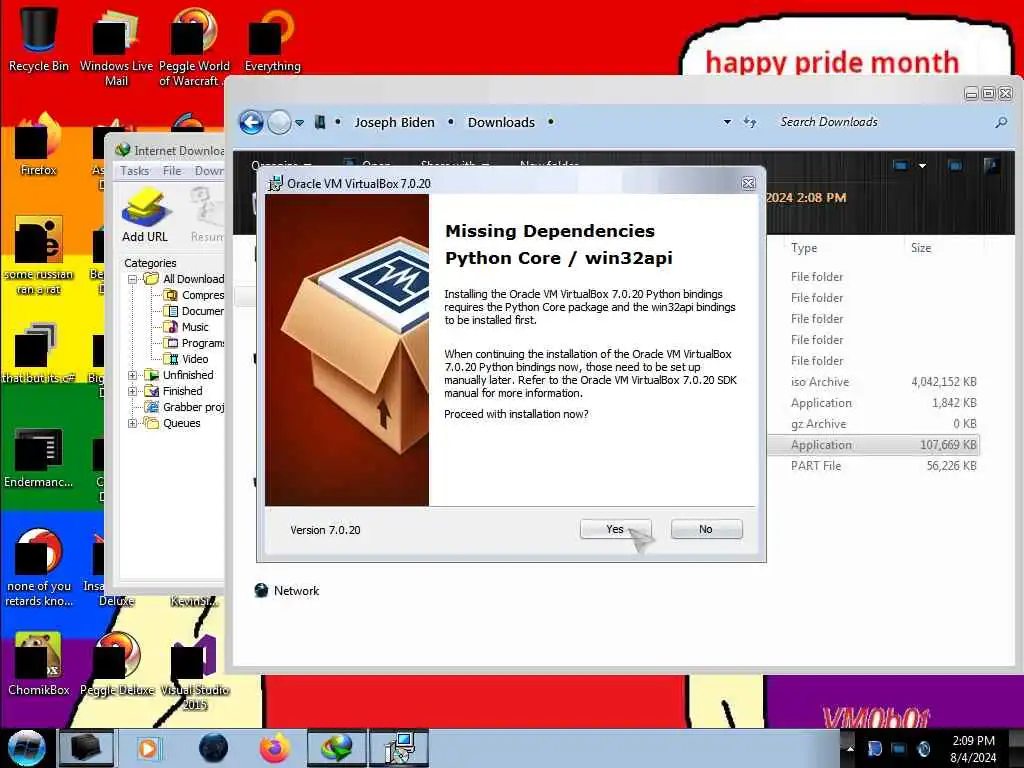This screenshot has height=768, width=1024.
Task: Open Explorer help icon in toolbar
Action: [x=991, y=165]
